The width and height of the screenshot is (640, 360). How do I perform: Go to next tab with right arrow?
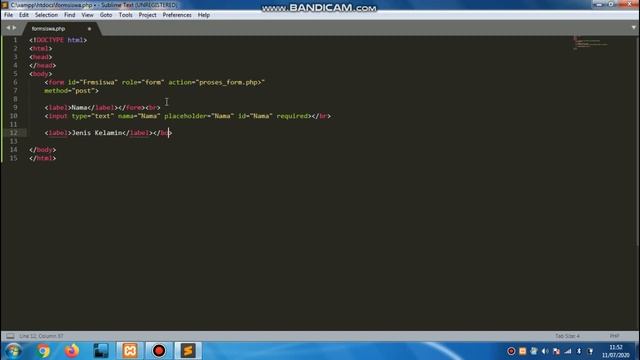pyautogui.click(x=14, y=28)
